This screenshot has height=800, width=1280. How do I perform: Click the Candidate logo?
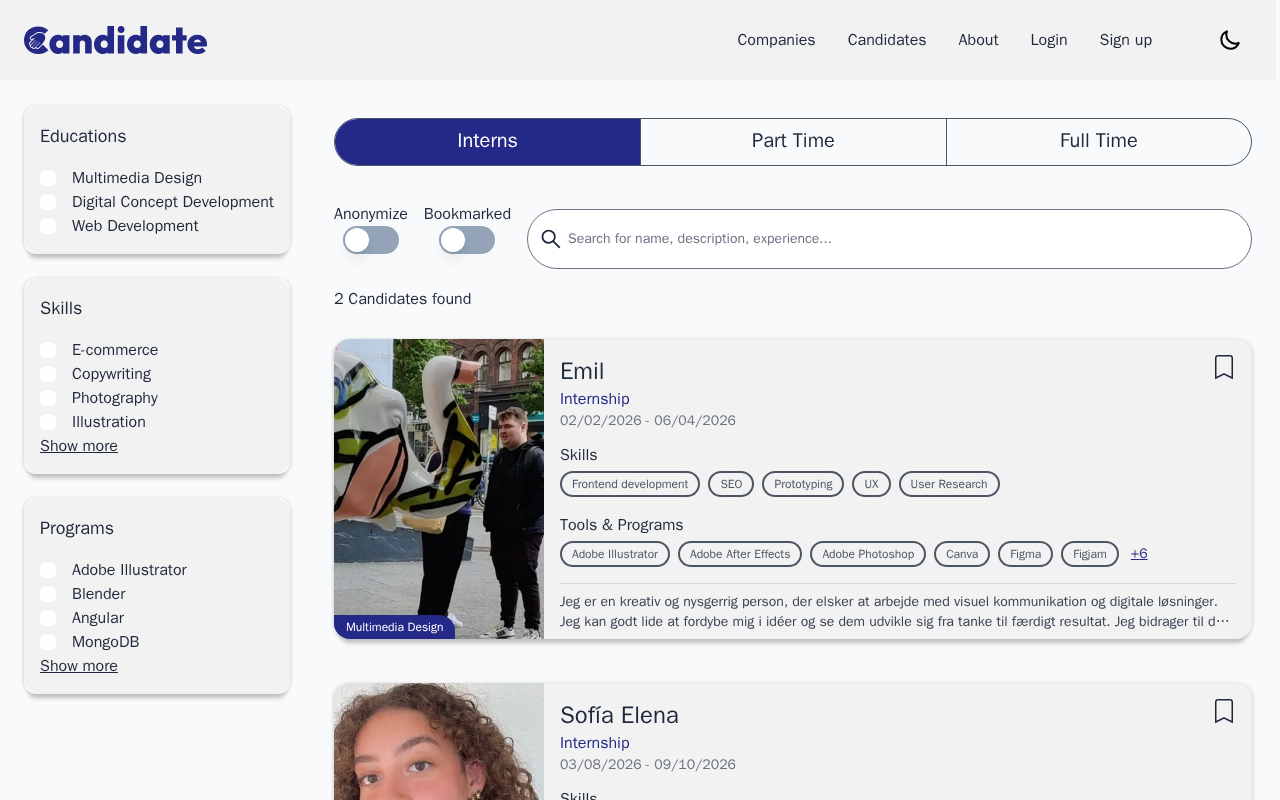click(115, 40)
